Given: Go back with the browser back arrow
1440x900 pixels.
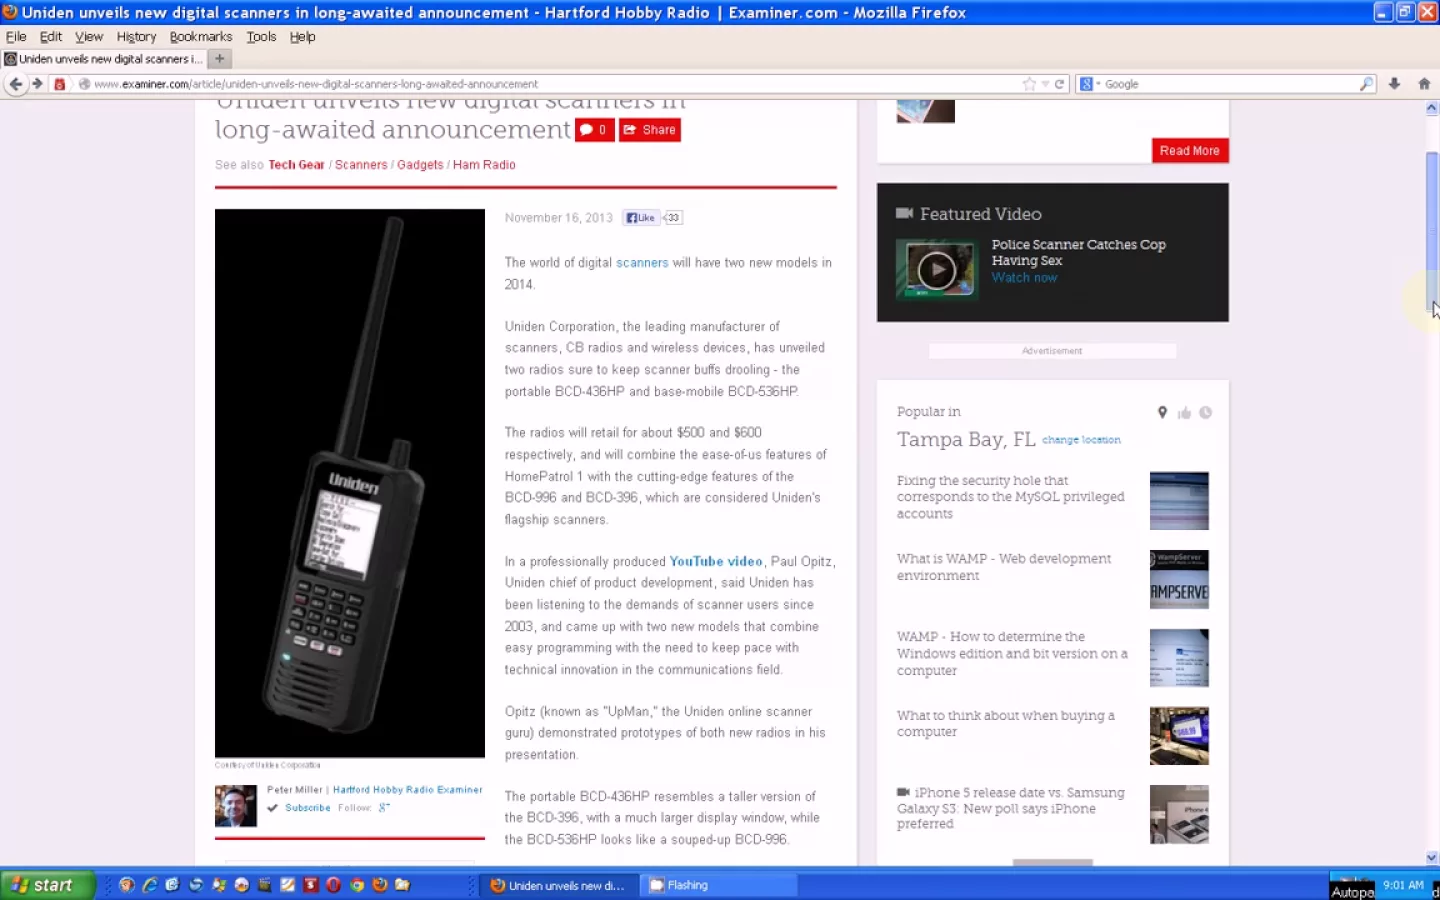Looking at the screenshot, I should coord(15,84).
